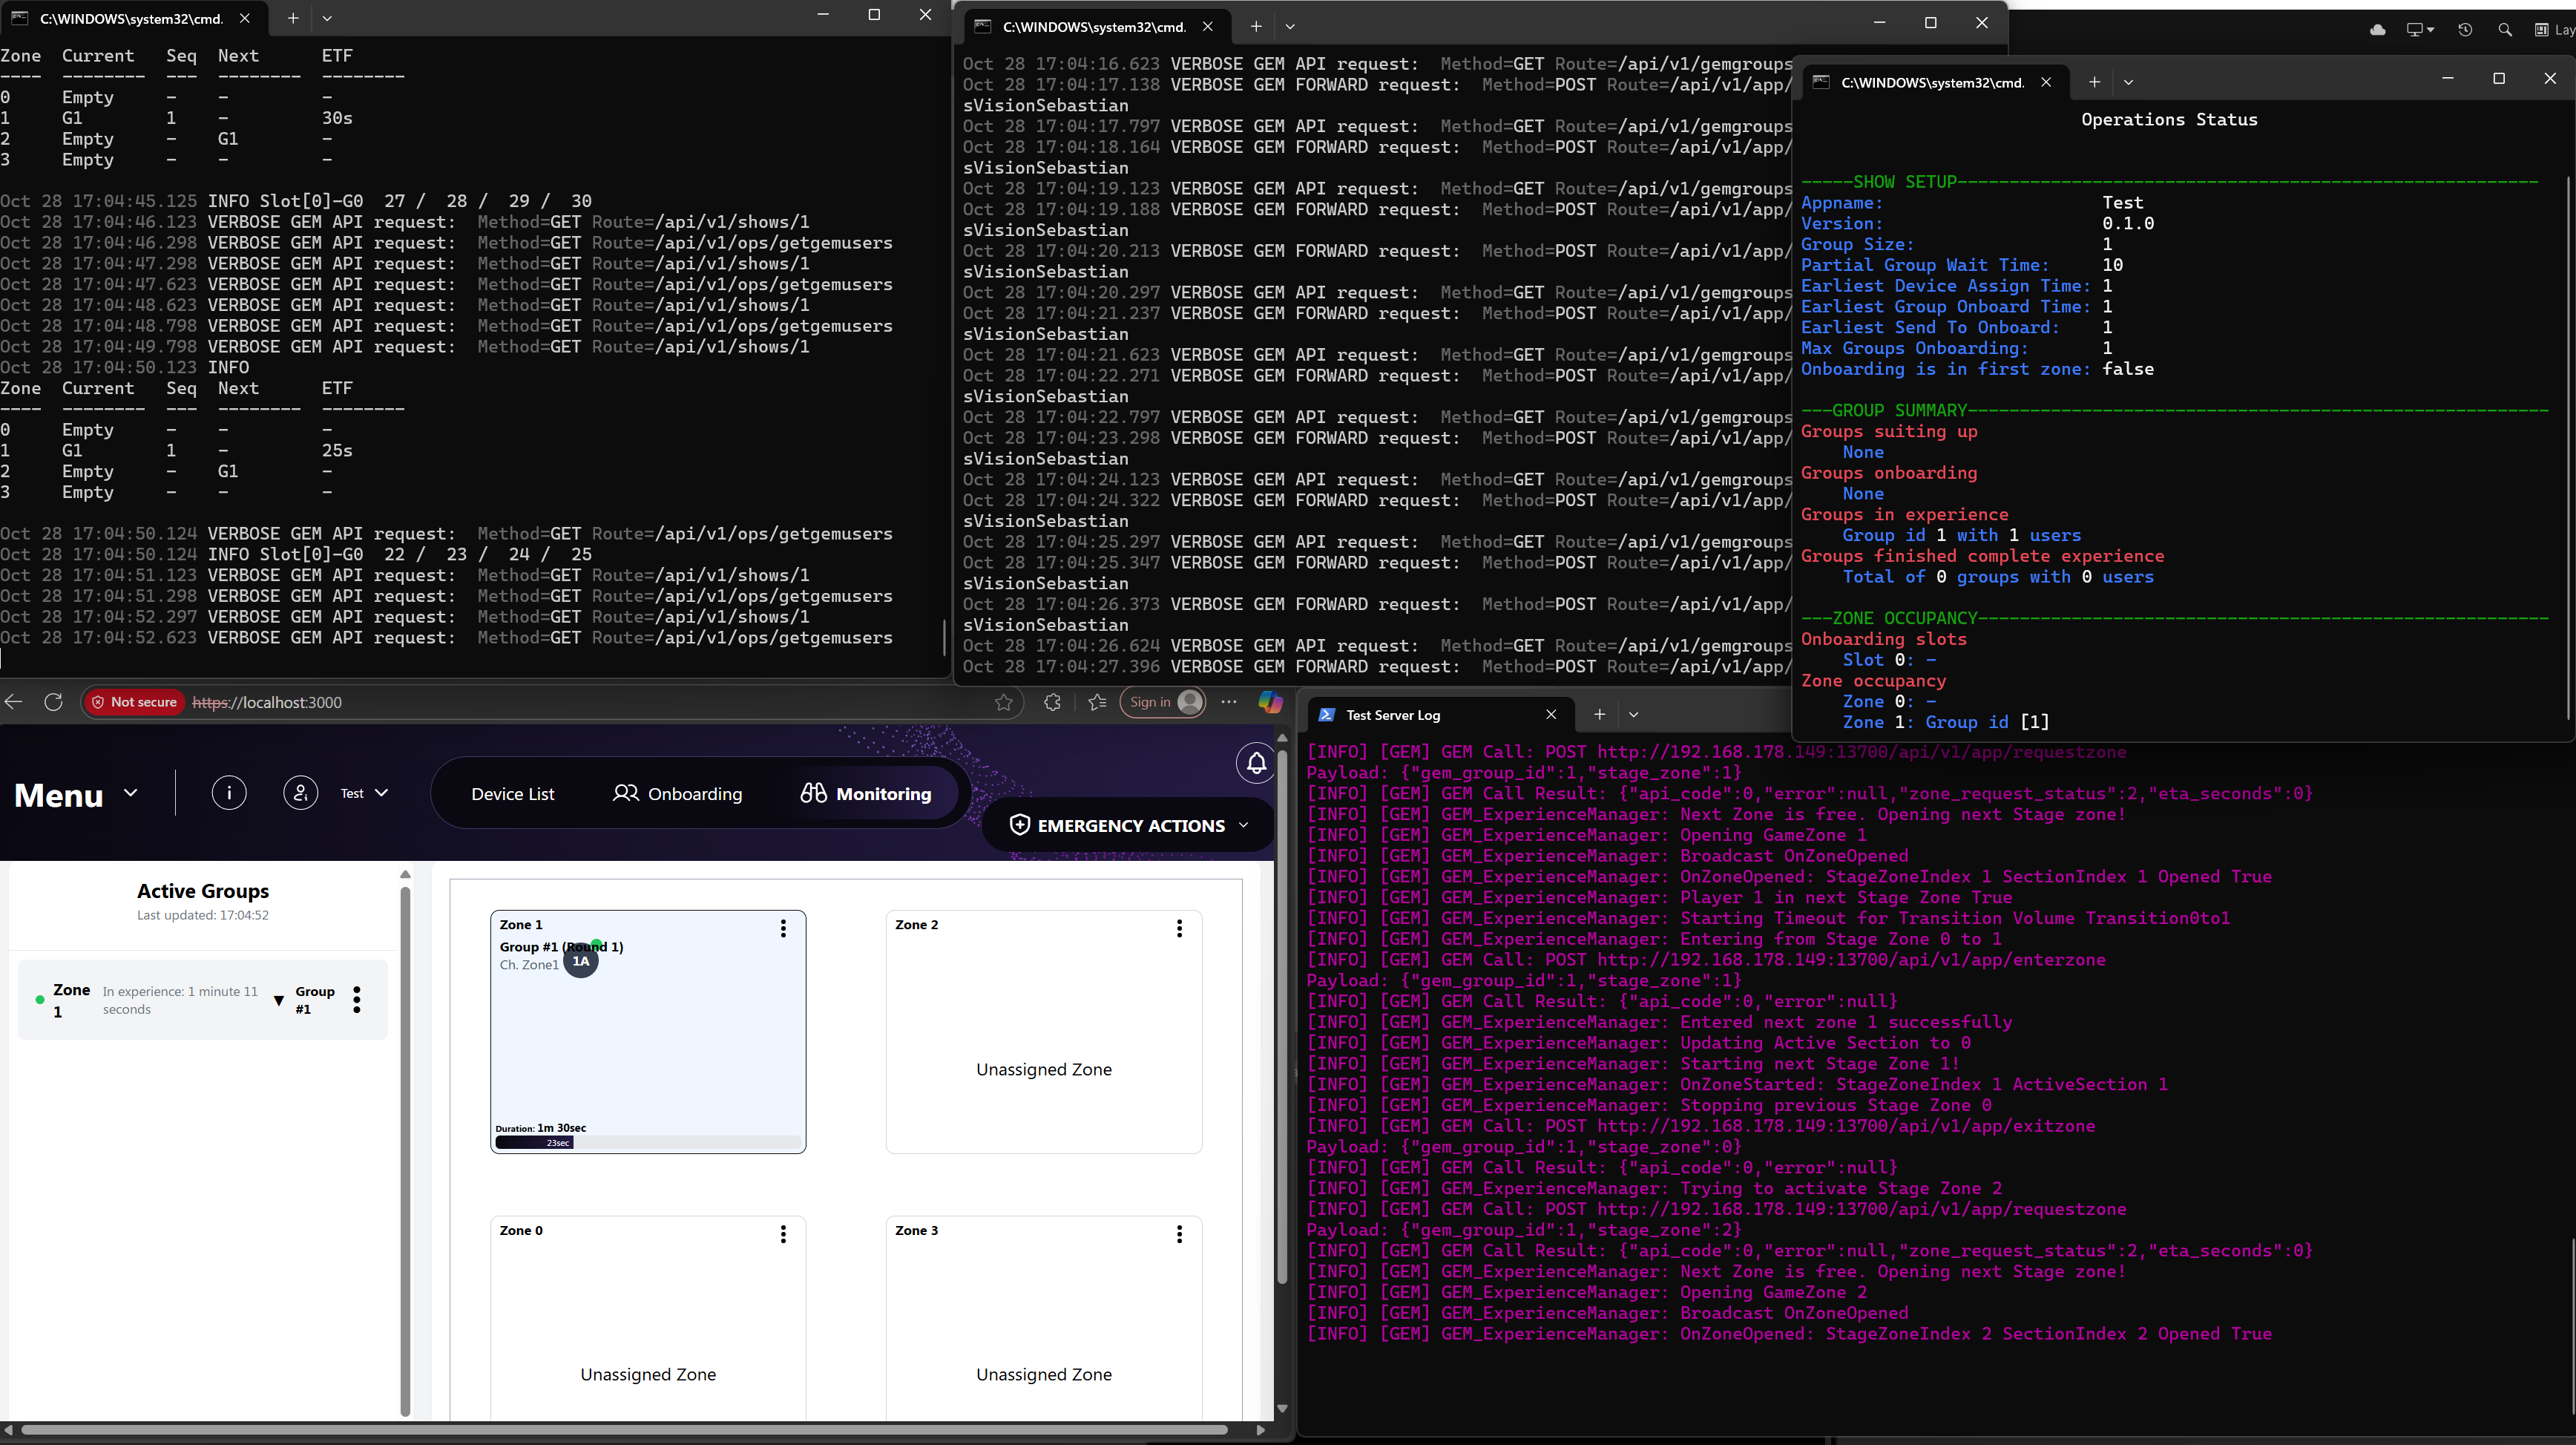
Task: Click the Copilot icon in browser toolbar
Action: pos(1270,702)
